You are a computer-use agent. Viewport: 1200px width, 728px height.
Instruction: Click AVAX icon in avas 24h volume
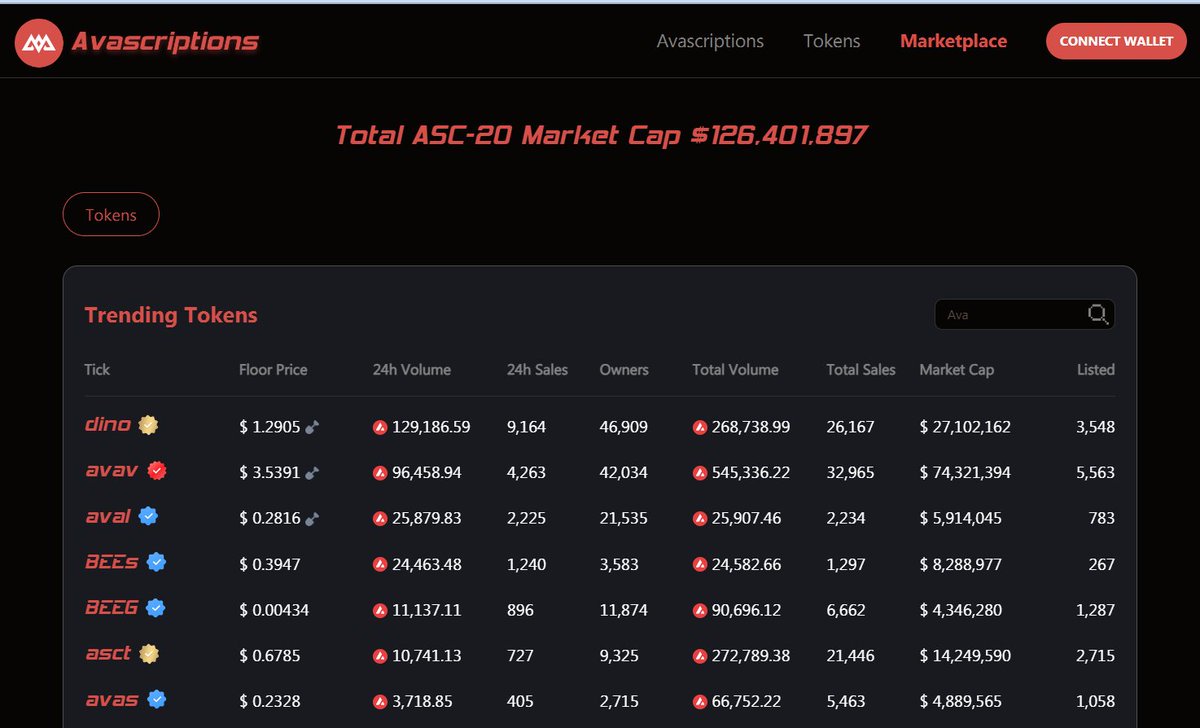[x=380, y=702]
